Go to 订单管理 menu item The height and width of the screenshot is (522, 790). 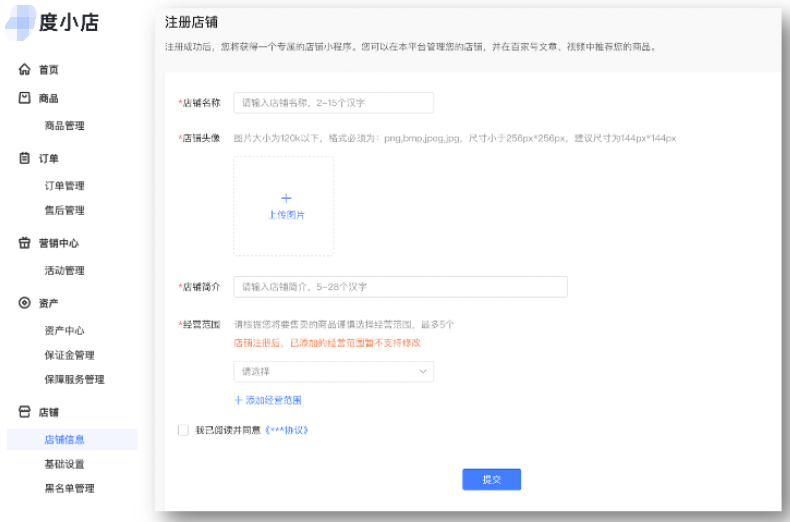coord(64,186)
